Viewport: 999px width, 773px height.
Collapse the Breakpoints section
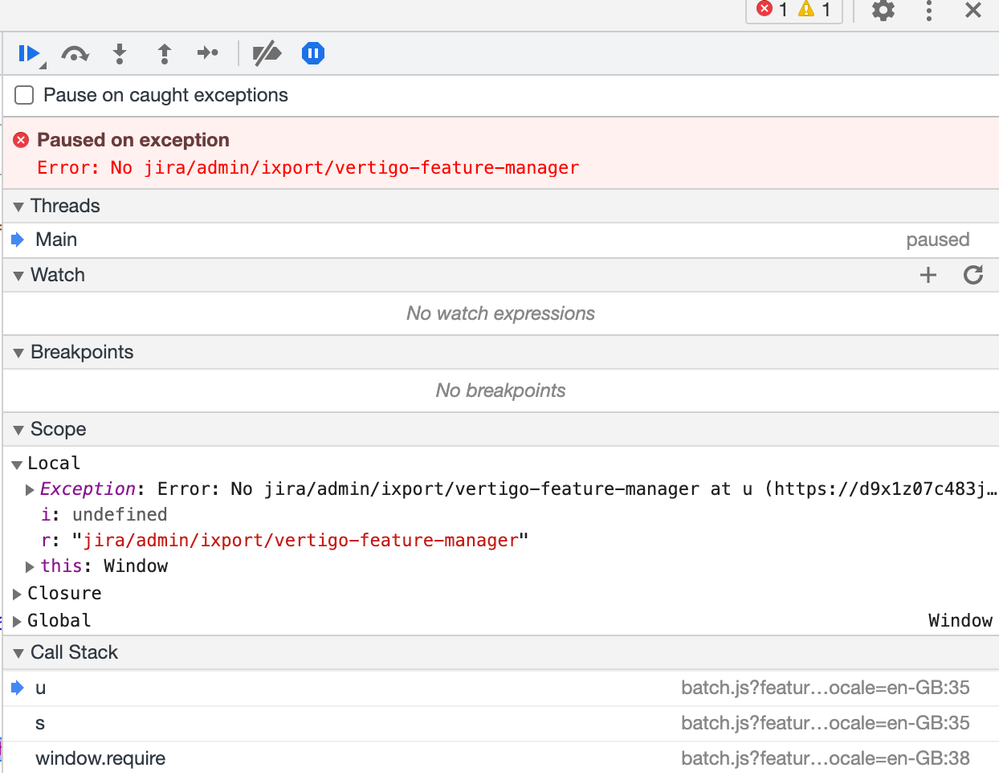click(18, 352)
